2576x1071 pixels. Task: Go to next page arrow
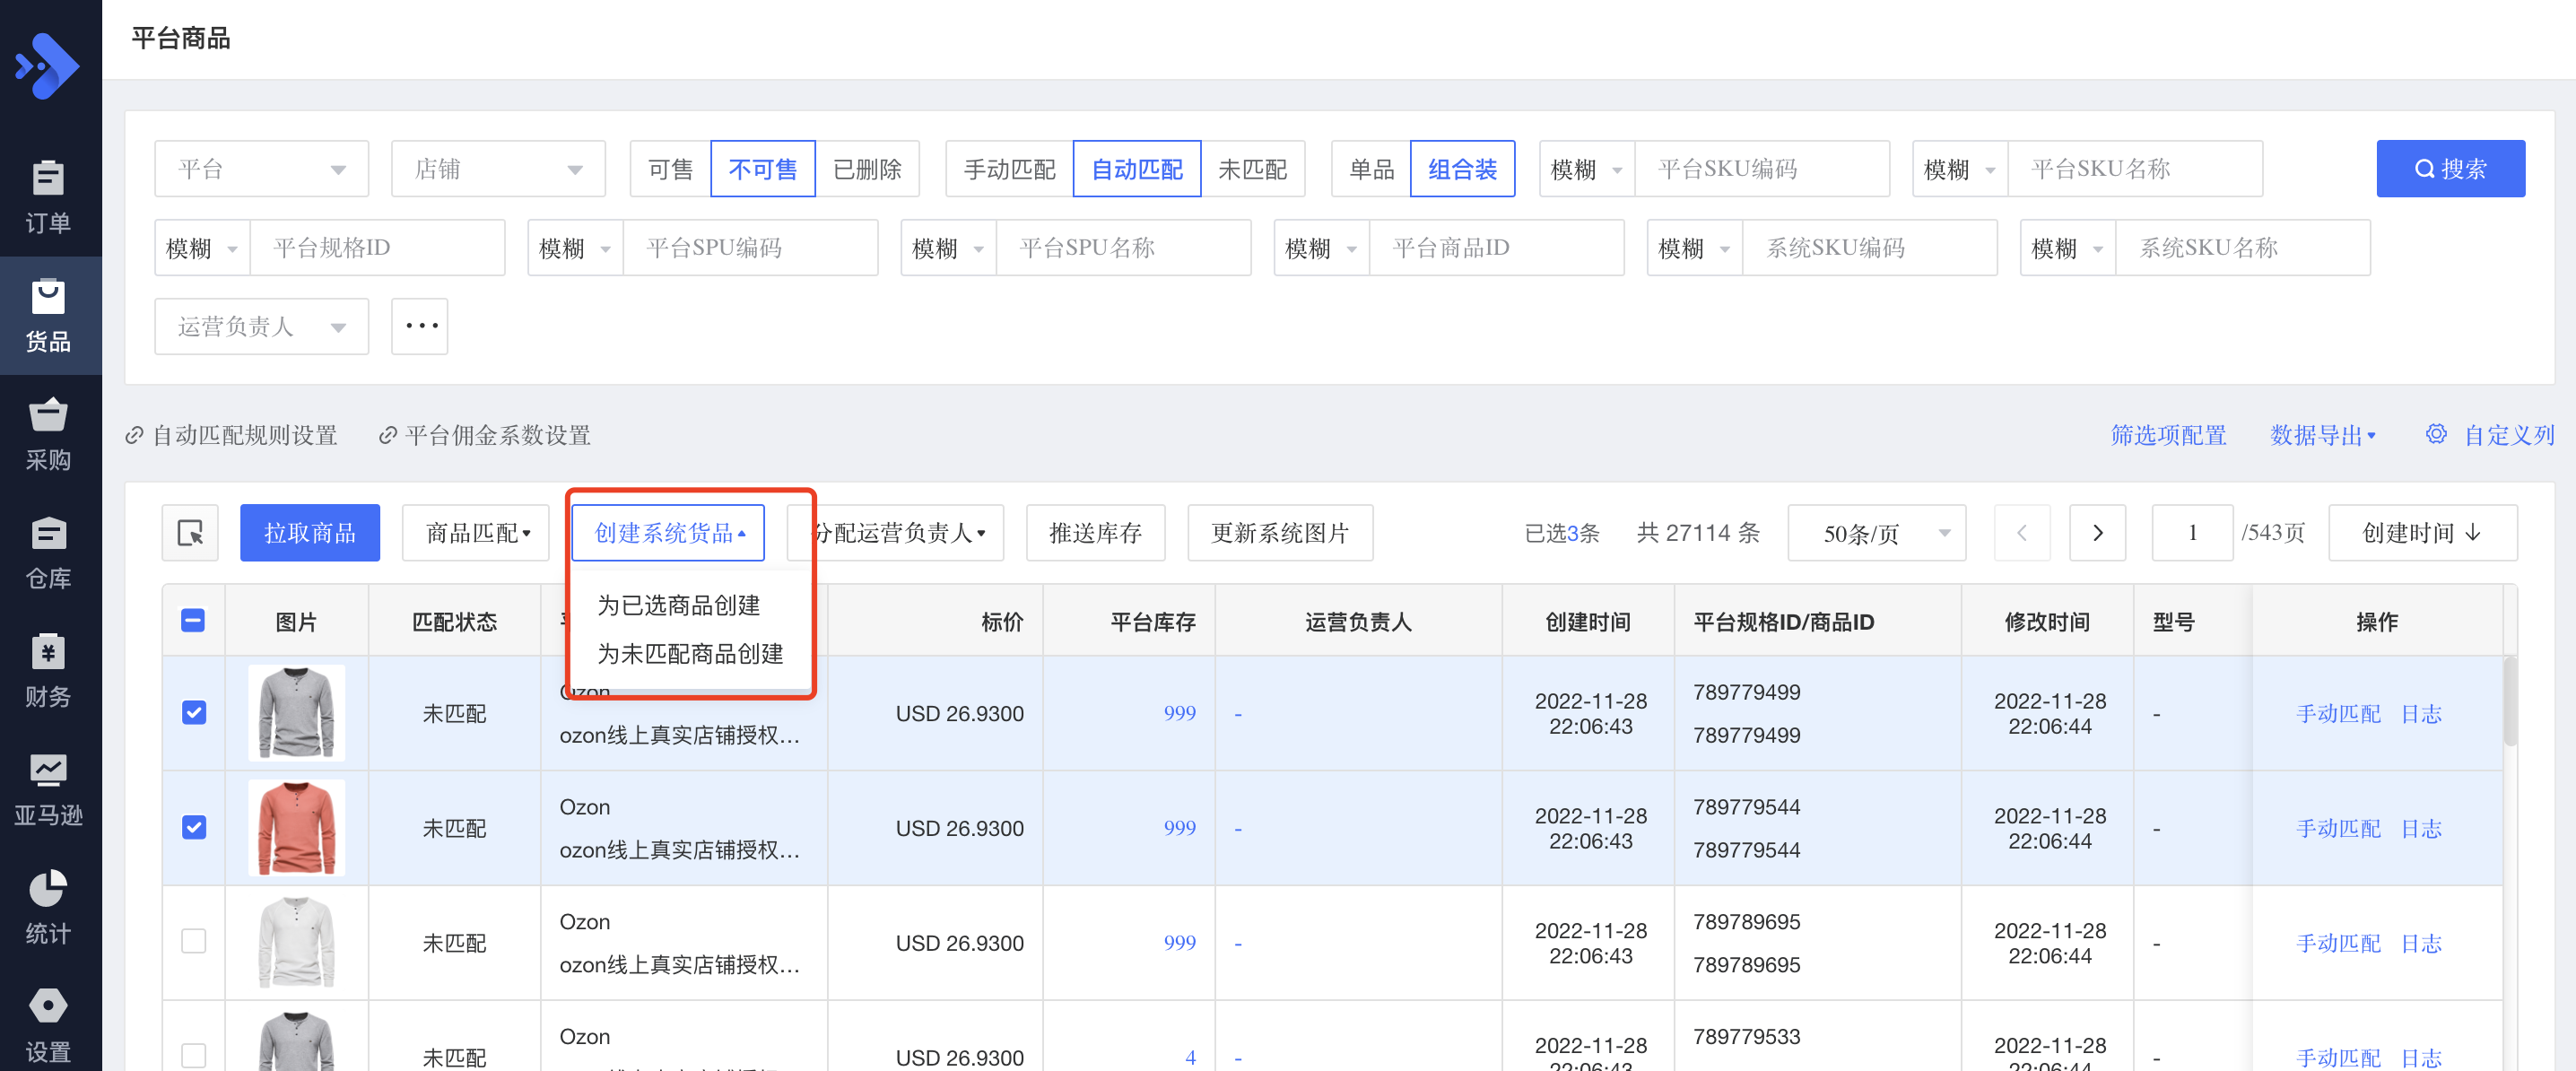pyautogui.click(x=2097, y=533)
